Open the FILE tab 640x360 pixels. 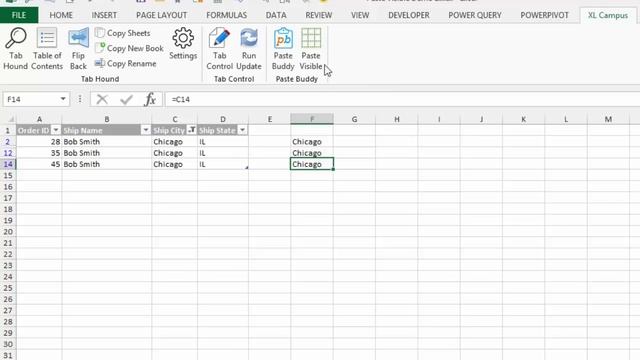click(x=19, y=15)
